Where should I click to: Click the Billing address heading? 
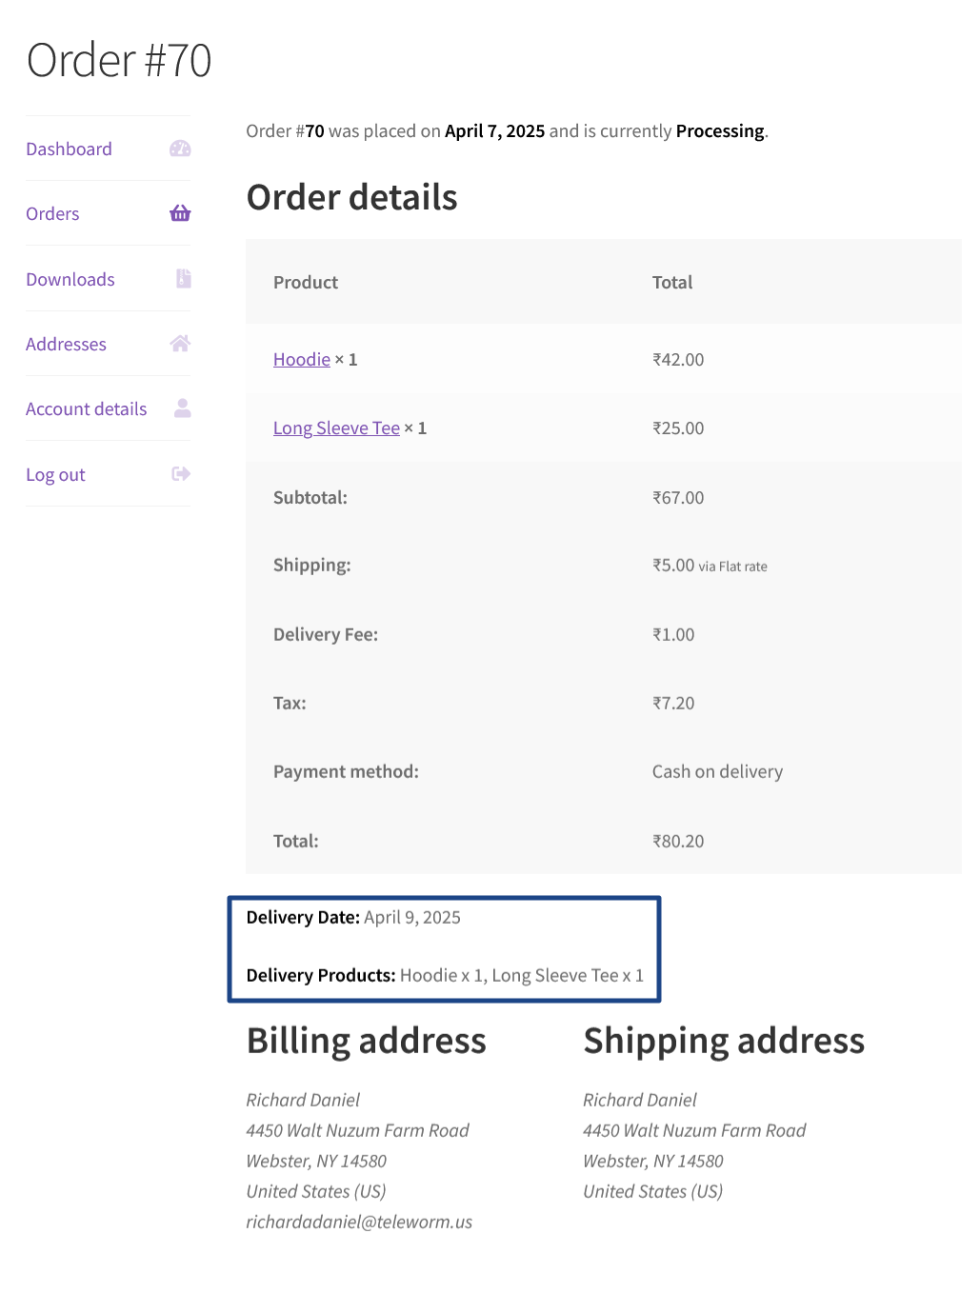(x=366, y=1041)
